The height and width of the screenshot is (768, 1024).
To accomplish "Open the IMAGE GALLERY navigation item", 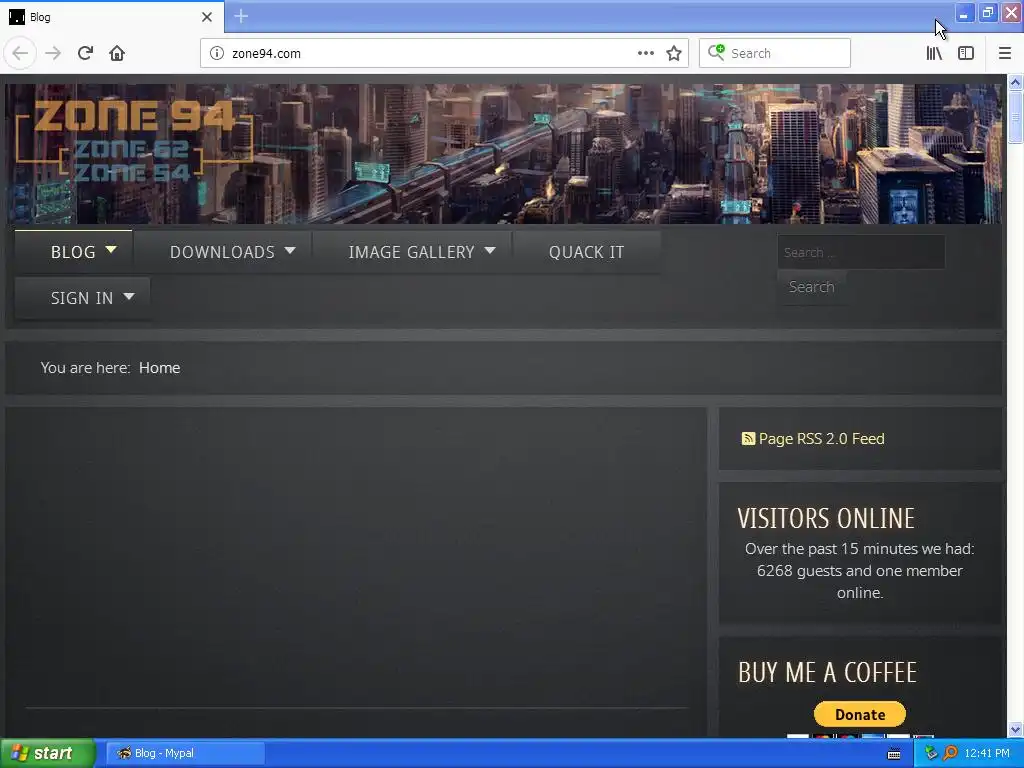I will (x=411, y=252).
